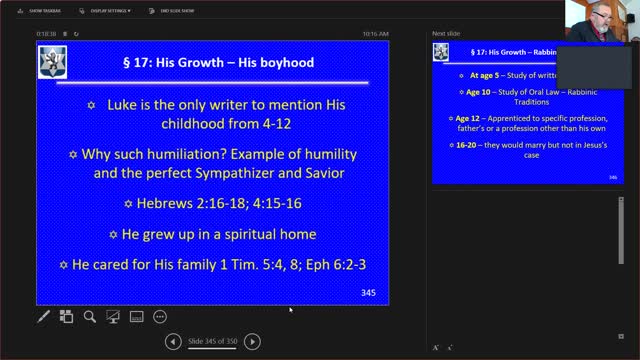Click the Show Taskbar icon
The width and height of the screenshot is (640, 360).
point(20,11)
